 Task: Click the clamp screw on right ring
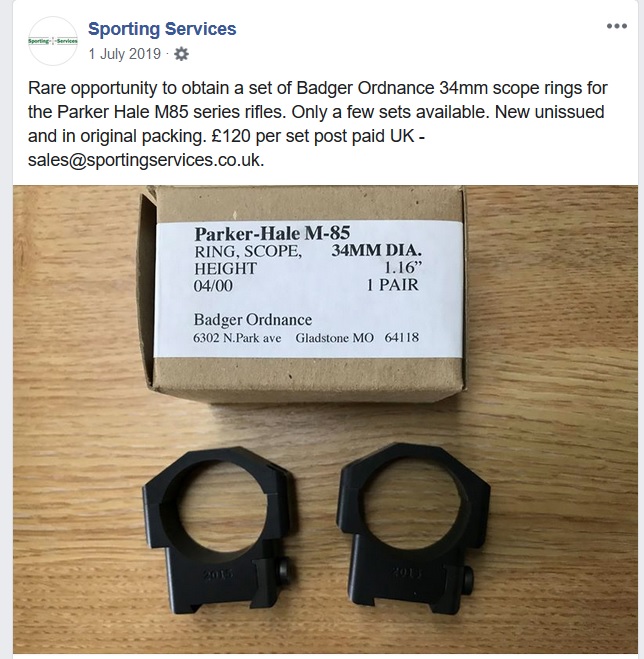(468, 578)
